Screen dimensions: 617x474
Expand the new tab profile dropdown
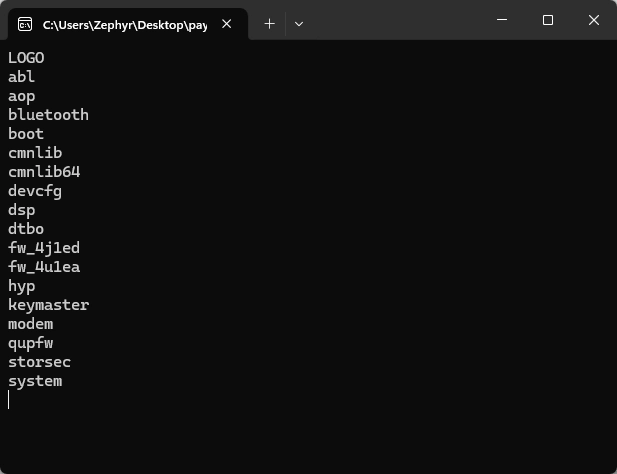tap(298, 23)
